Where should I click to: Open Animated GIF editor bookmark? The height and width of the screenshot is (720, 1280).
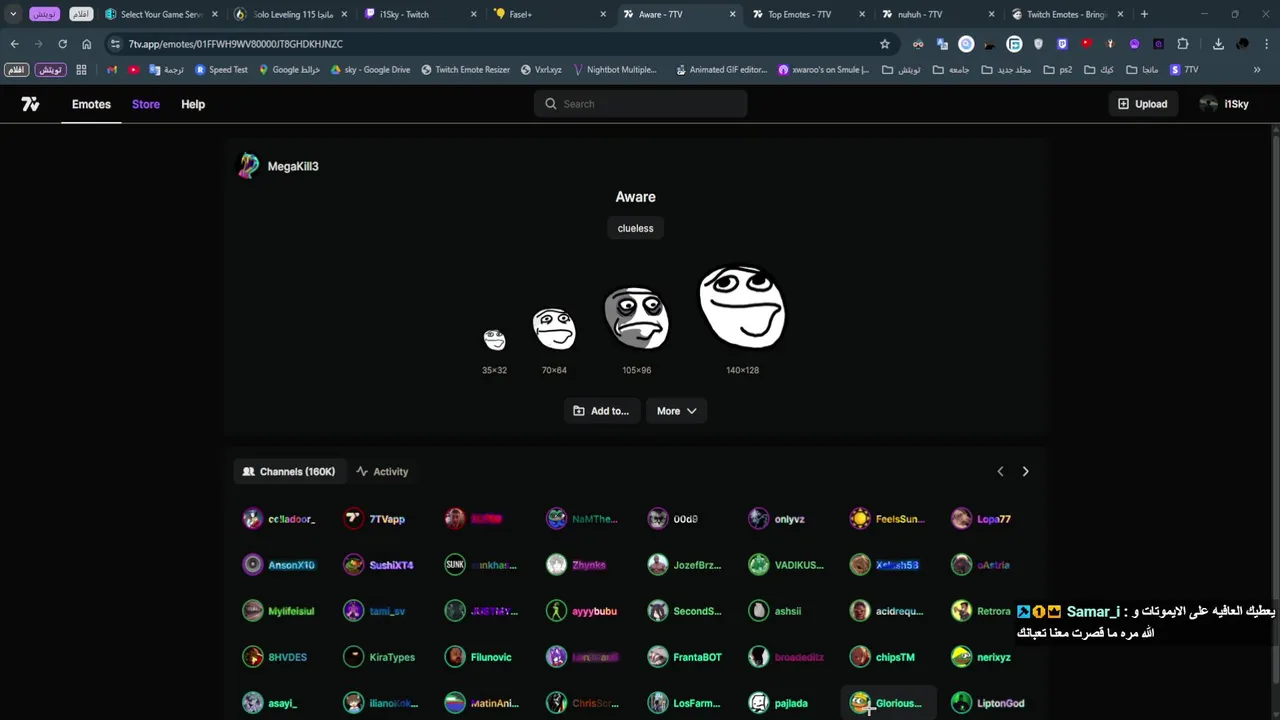[721, 70]
